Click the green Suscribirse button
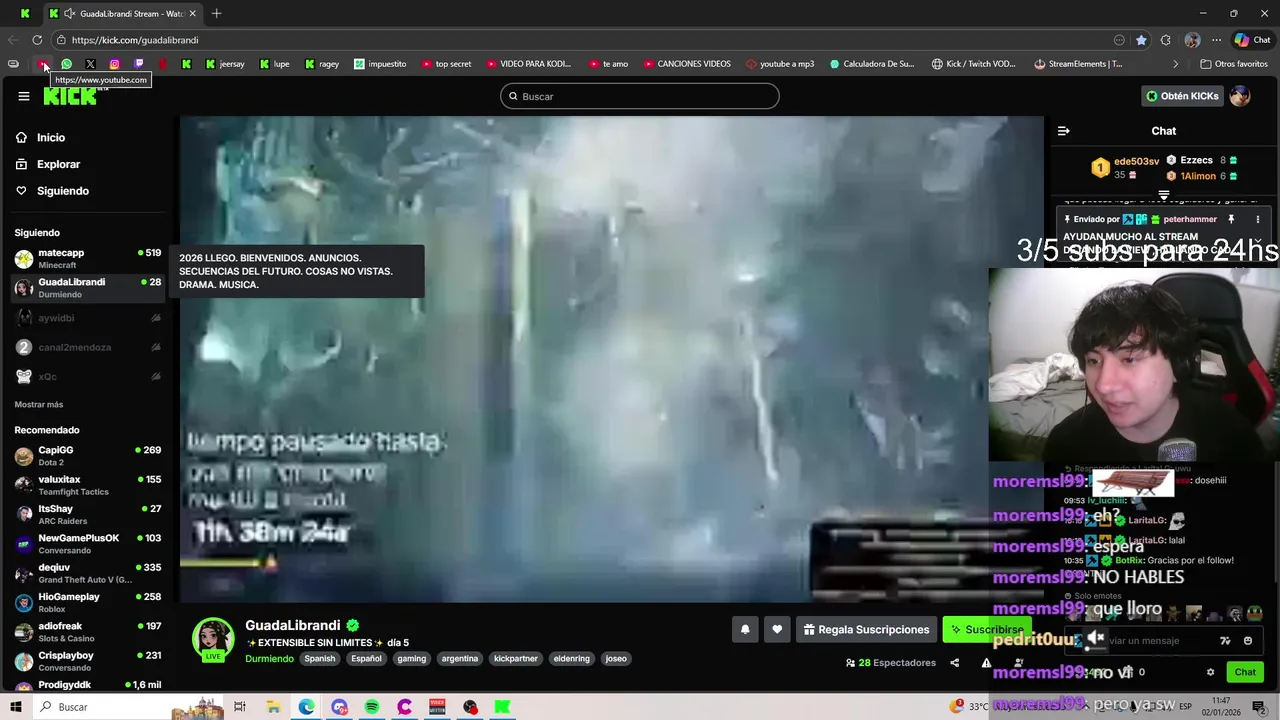1280x720 pixels. tap(986, 630)
